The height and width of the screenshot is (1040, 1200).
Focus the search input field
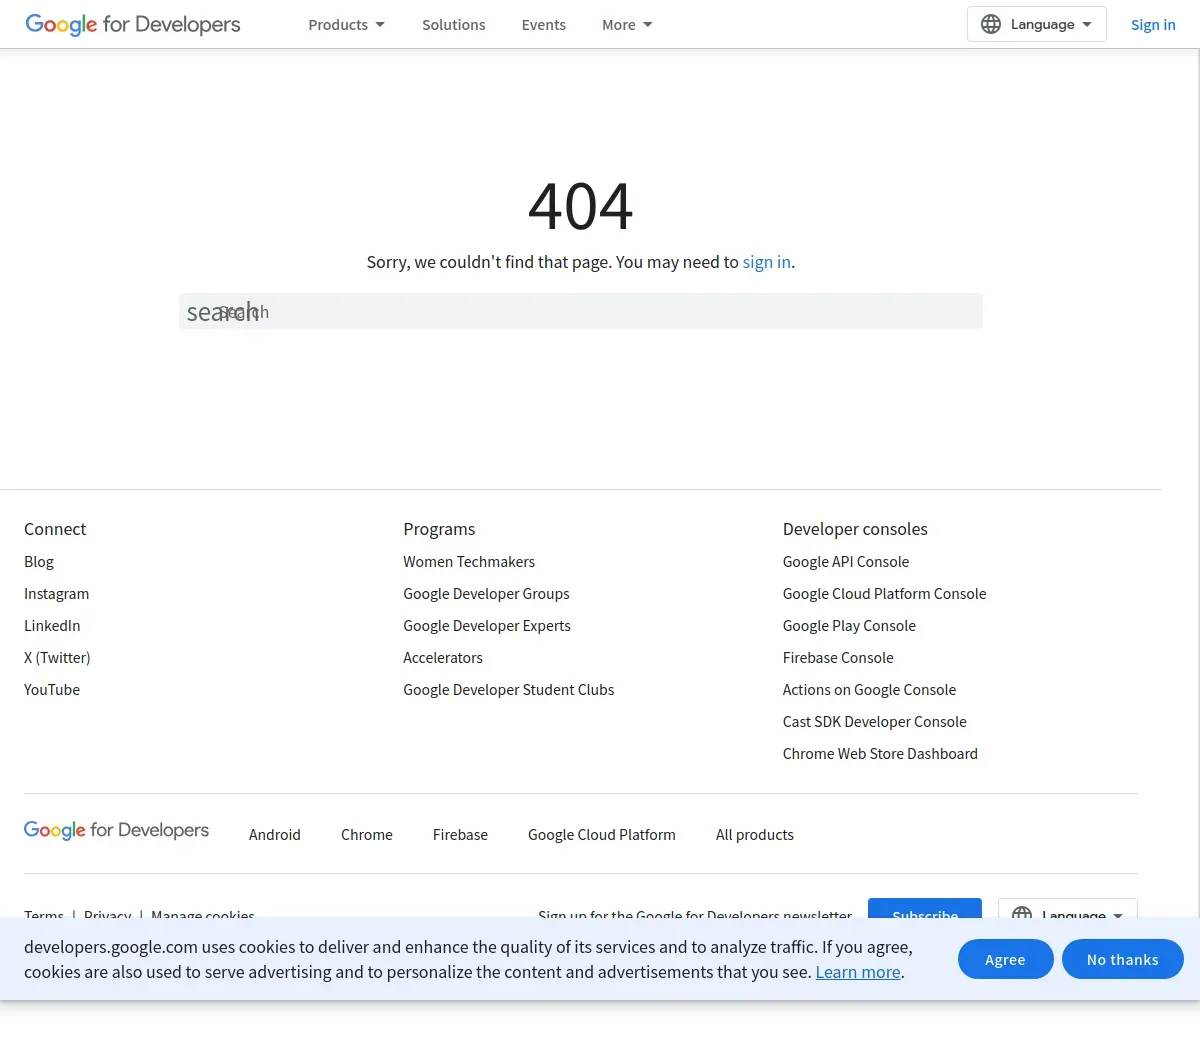click(x=581, y=311)
